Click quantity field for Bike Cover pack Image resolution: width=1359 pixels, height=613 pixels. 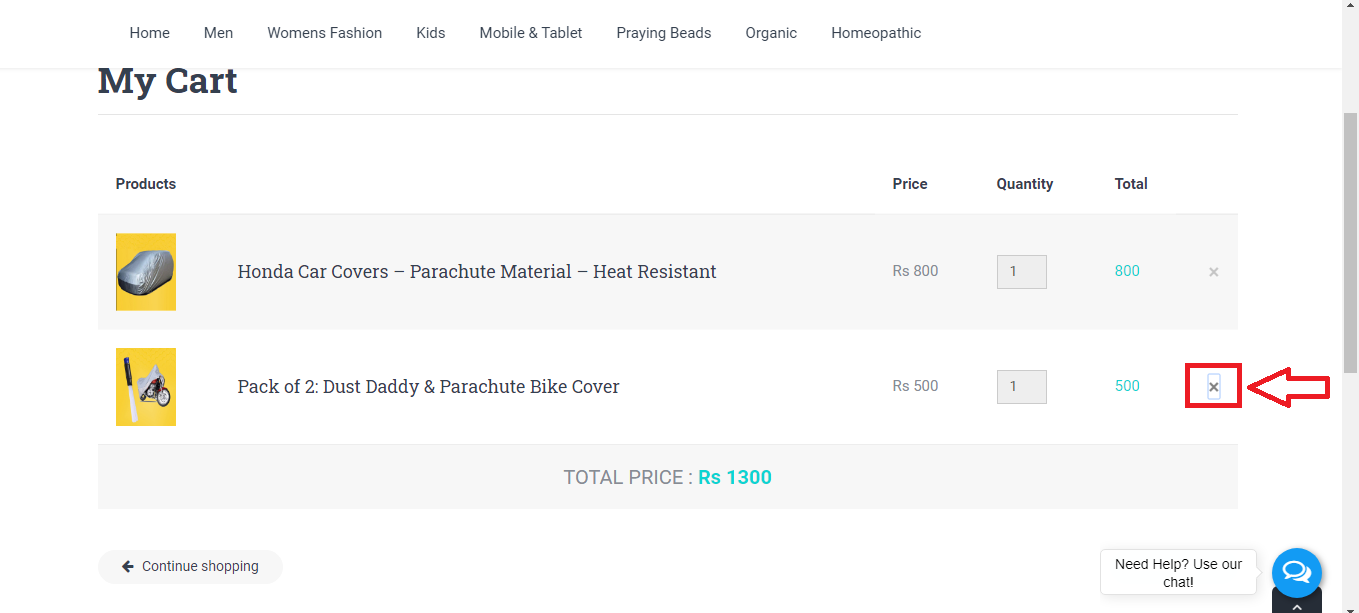(1021, 387)
